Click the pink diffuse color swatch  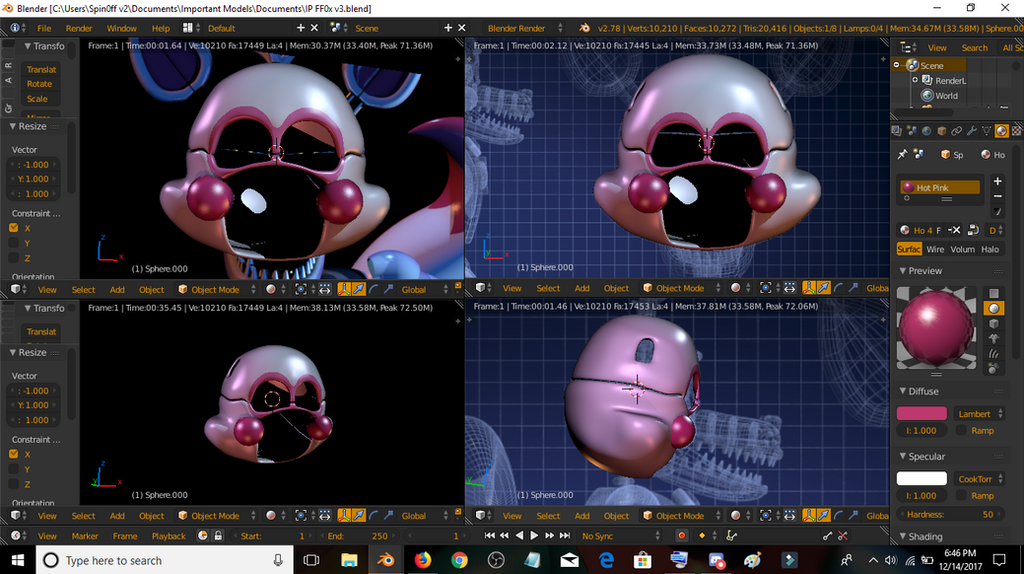[921, 413]
